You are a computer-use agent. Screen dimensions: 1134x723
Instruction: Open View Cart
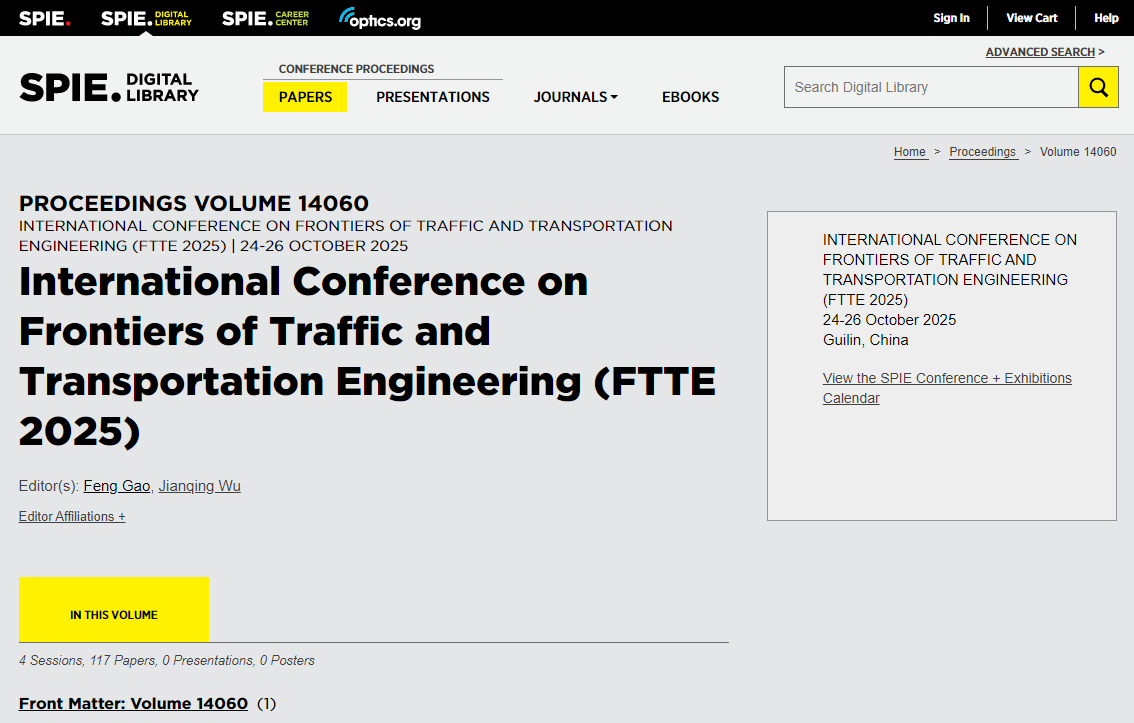[1031, 18]
